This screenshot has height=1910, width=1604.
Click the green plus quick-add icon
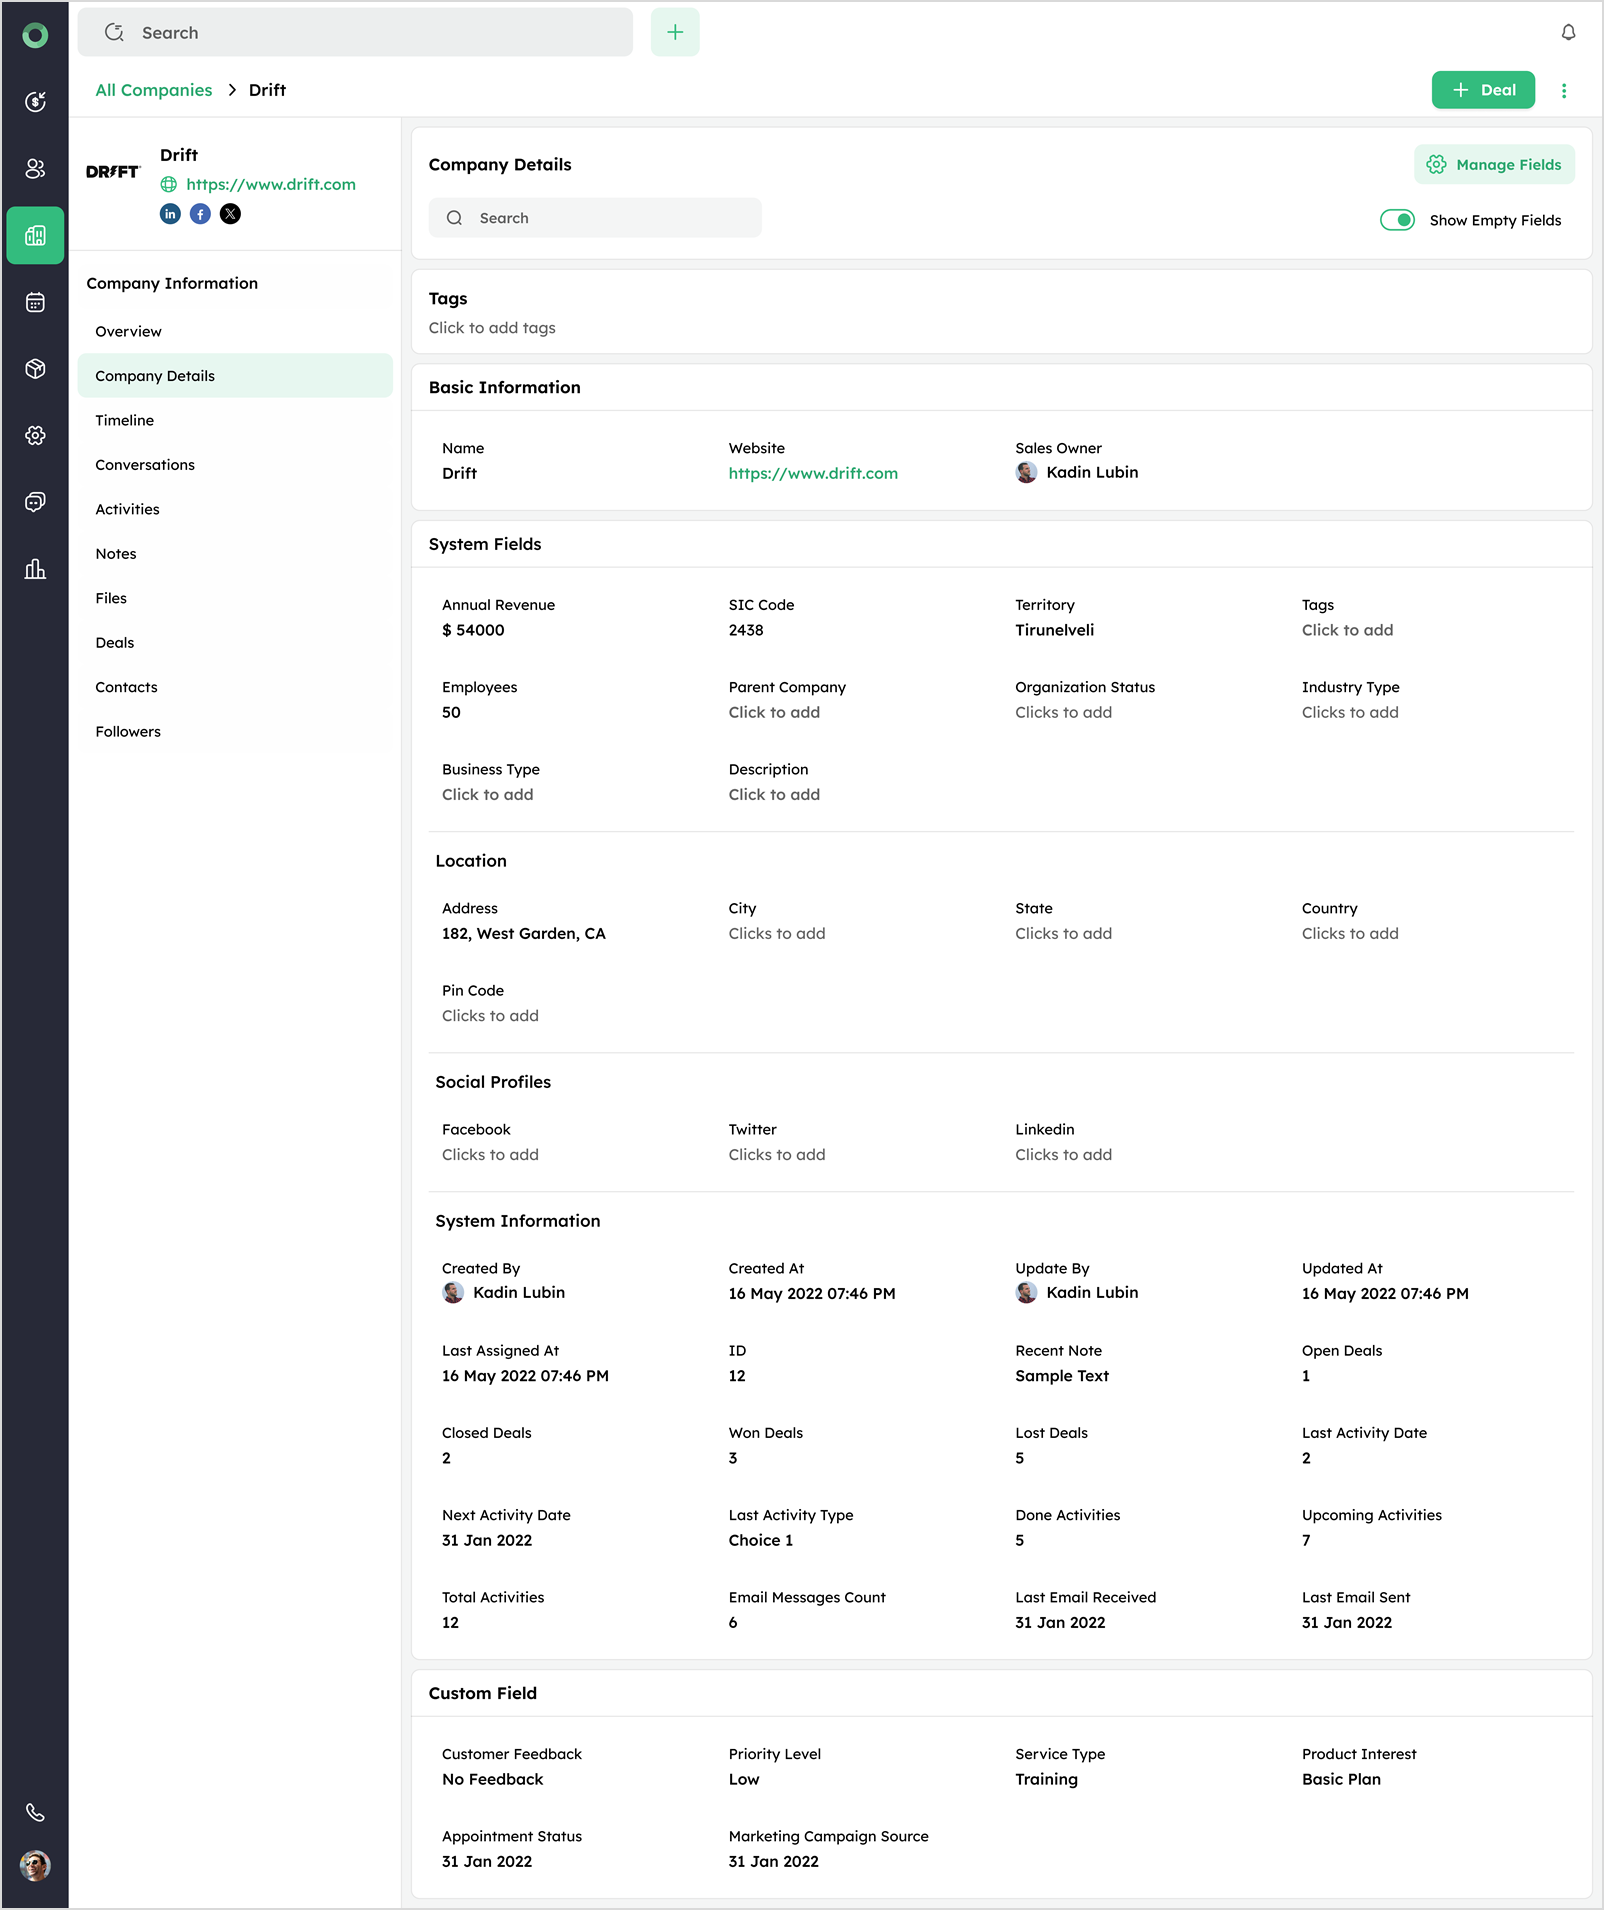coord(675,33)
